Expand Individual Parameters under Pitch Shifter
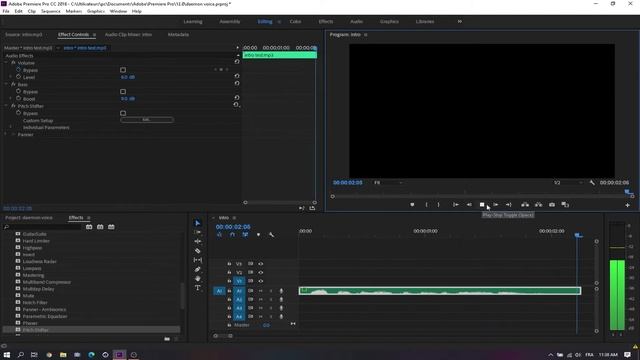This screenshot has height=360, width=640. pos(11,127)
